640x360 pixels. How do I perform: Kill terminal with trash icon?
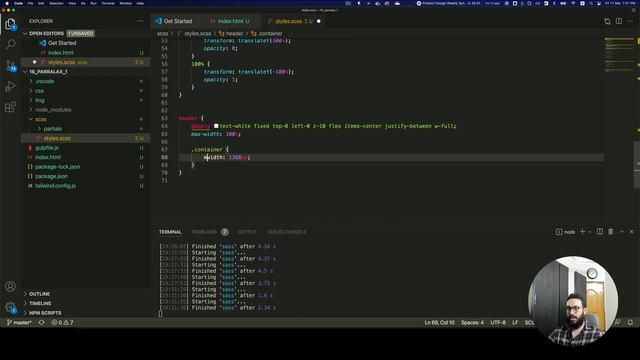pos(611,232)
